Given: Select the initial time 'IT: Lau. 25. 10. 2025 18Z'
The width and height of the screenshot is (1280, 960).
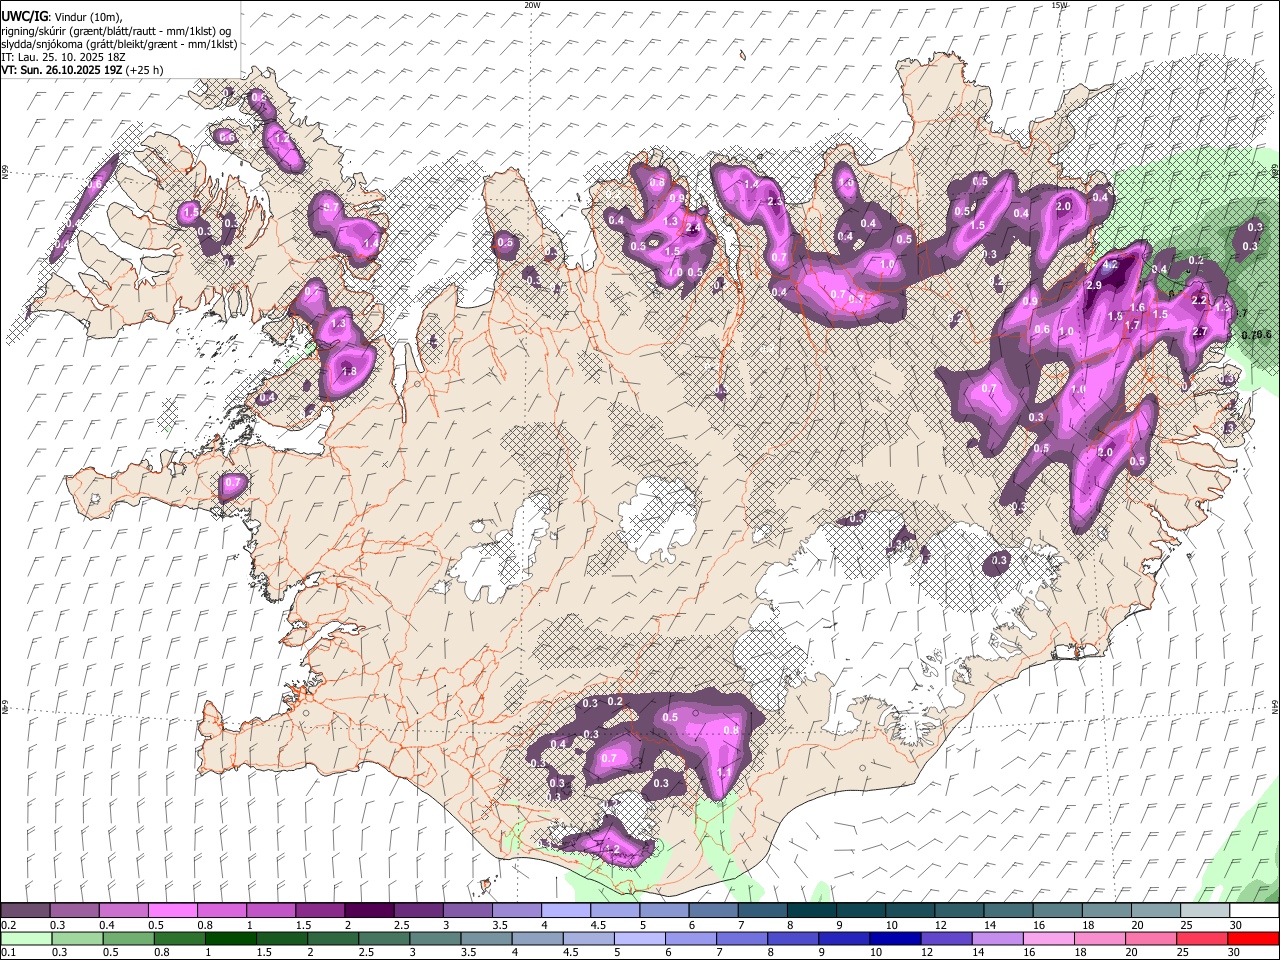Looking at the screenshot, I should [x=62, y=57].
